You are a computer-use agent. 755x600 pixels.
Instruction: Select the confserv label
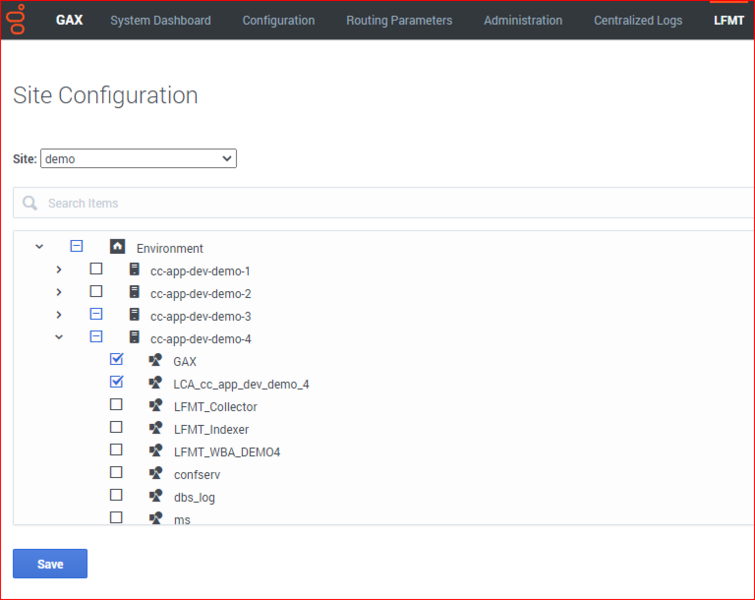[x=197, y=475]
